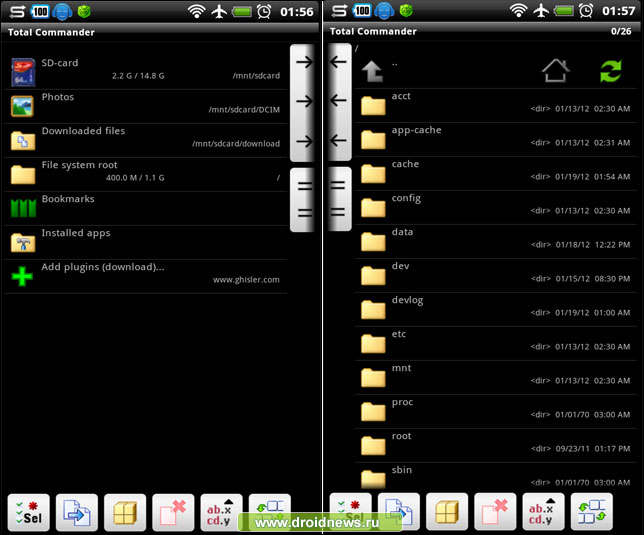Image resolution: width=644 pixels, height=535 pixels.
Task: Tap the 01:57 clock in right status bar
Action: click(x=619, y=11)
